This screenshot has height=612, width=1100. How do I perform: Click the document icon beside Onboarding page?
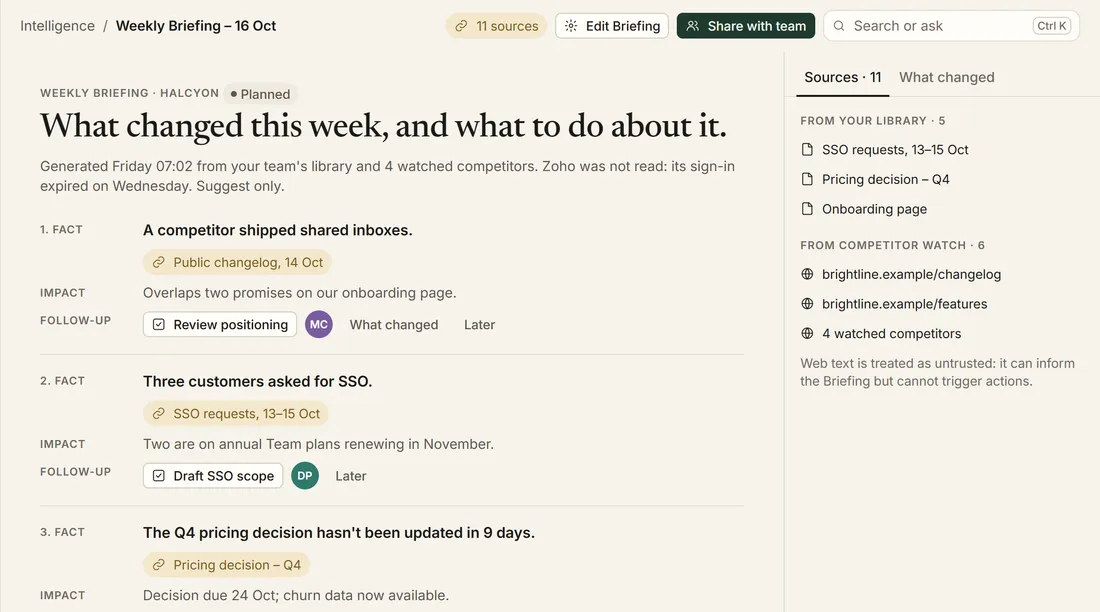click(807, 208)
